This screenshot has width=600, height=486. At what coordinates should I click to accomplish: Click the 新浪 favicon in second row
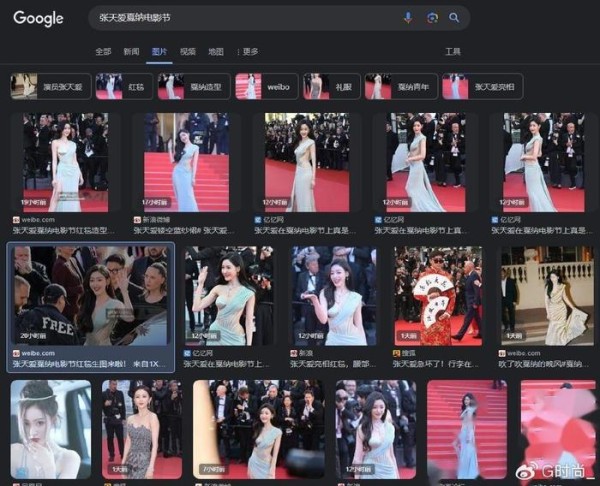(x=293, y=353)
